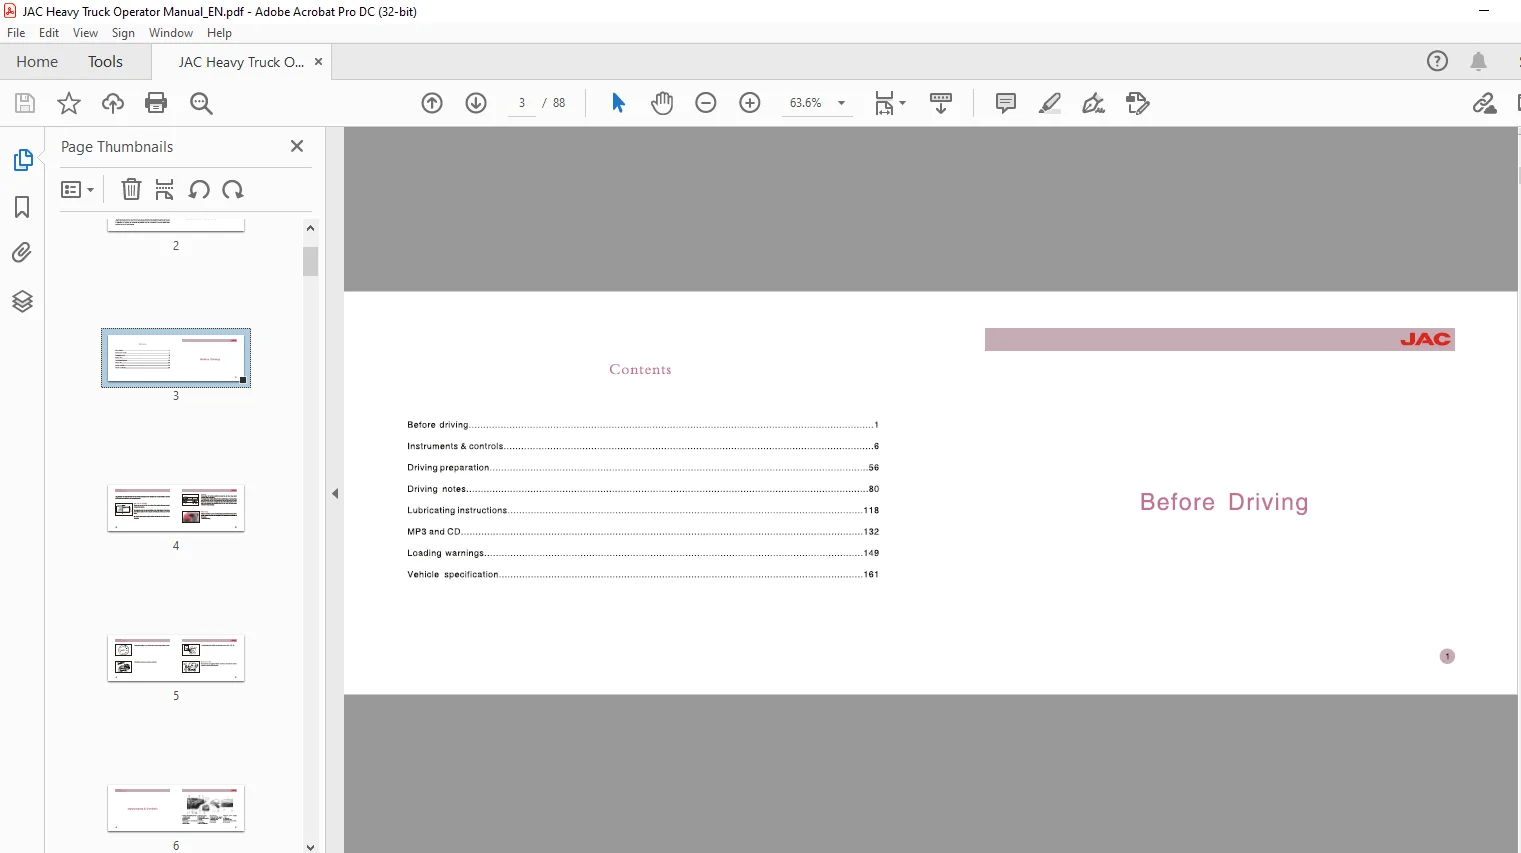The height and width of the screenshot is (853, 1521).
Task: Select the highlight text pen tool
Action: pos(1050,103)
